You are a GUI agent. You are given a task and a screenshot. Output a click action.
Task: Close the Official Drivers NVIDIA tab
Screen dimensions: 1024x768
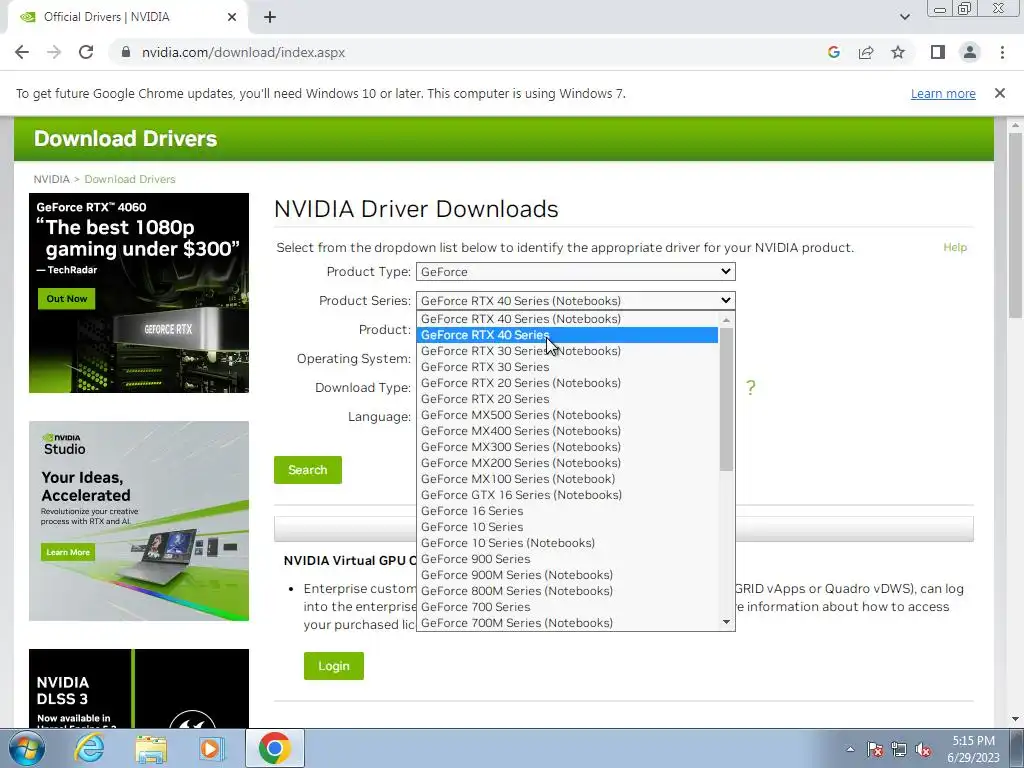pos(232,17)
